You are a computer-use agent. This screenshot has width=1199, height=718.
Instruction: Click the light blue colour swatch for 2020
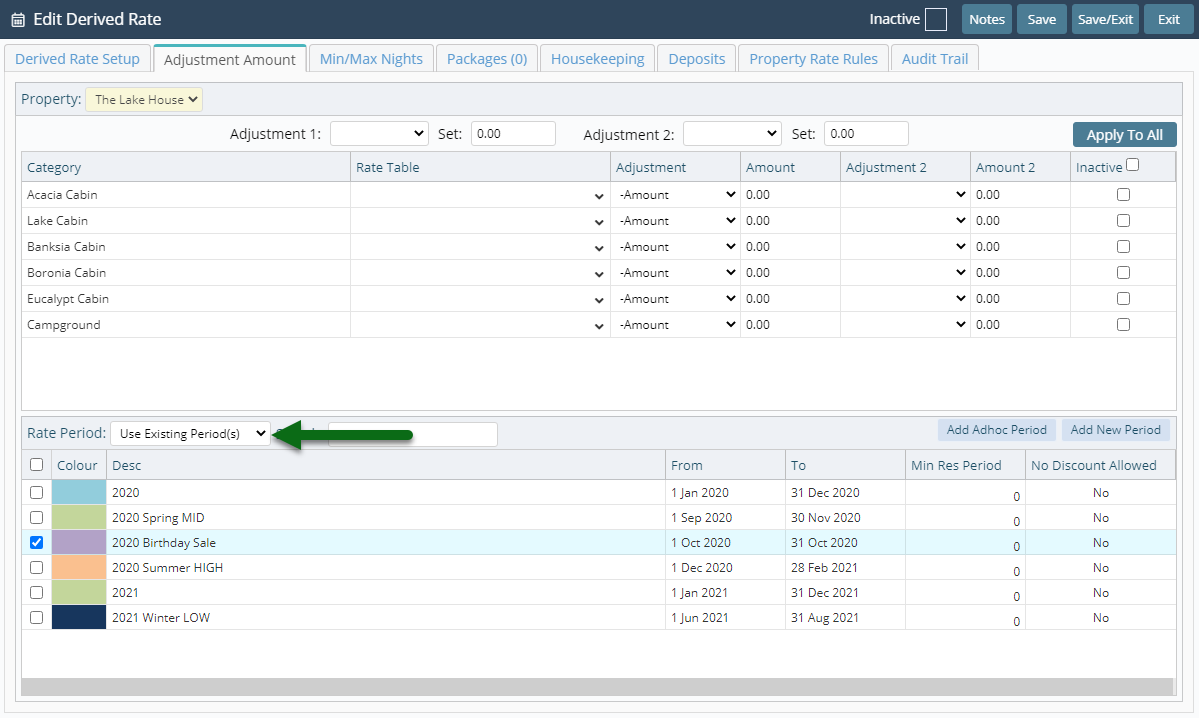point(79,492)
